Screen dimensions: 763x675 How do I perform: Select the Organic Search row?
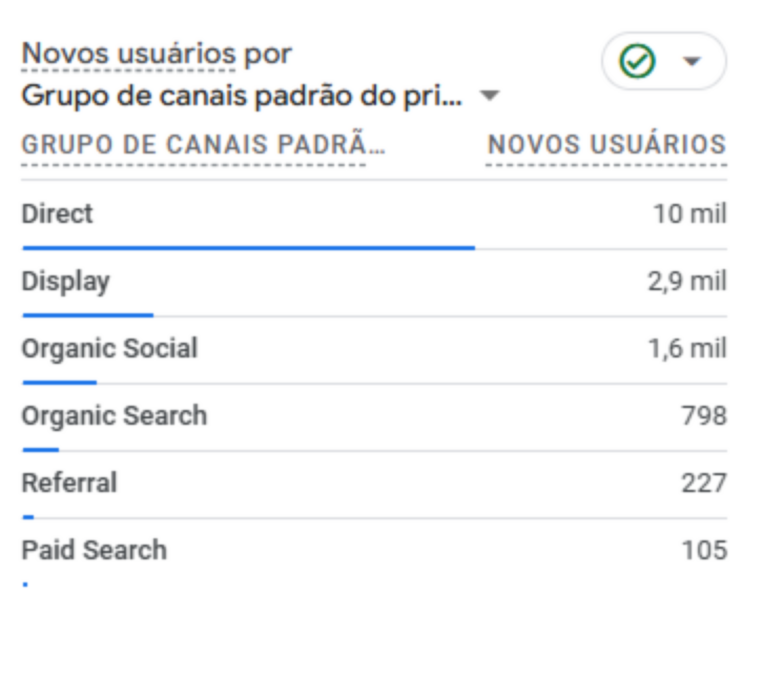coord(114,416)
